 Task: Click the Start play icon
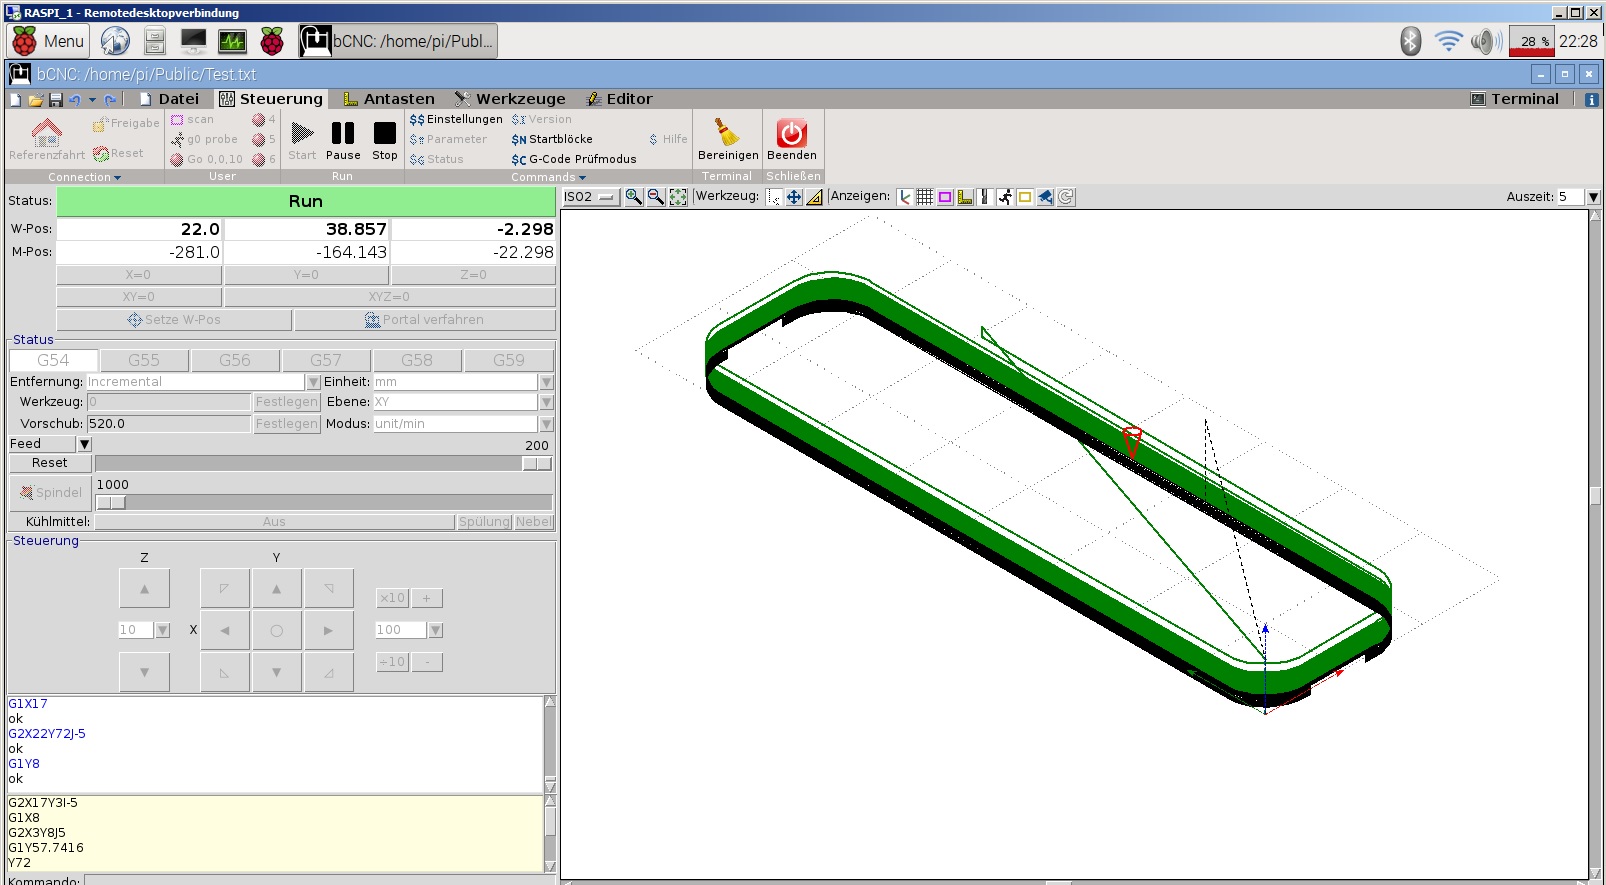(302, 133)
